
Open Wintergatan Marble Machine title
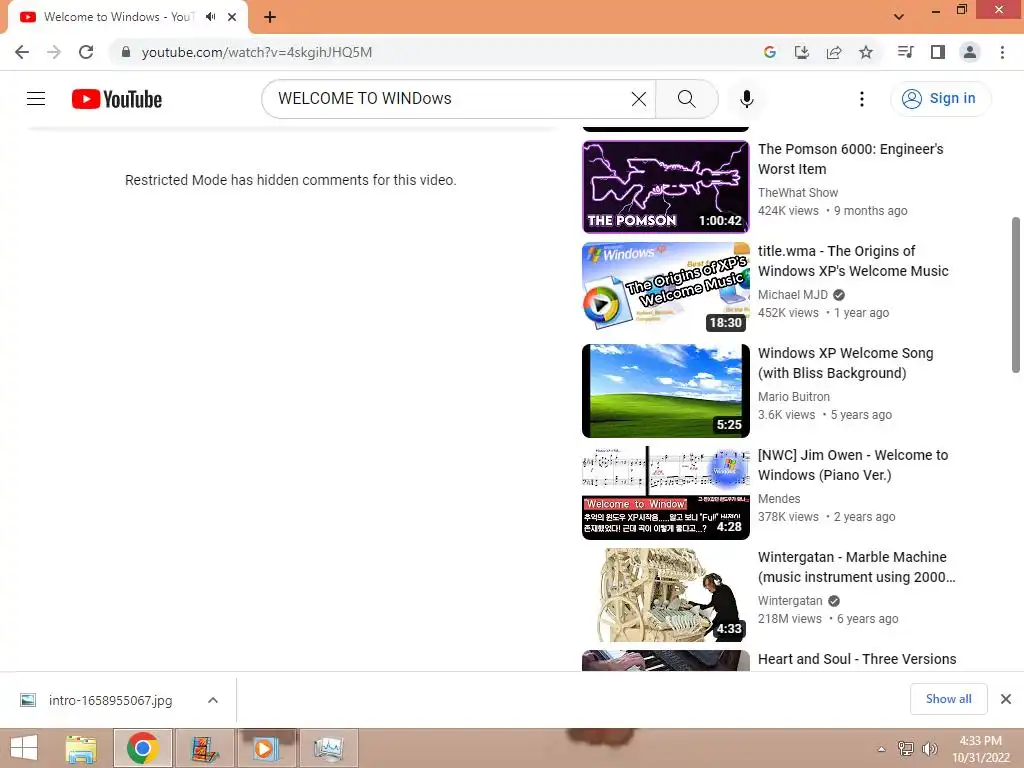coord(856,566)
